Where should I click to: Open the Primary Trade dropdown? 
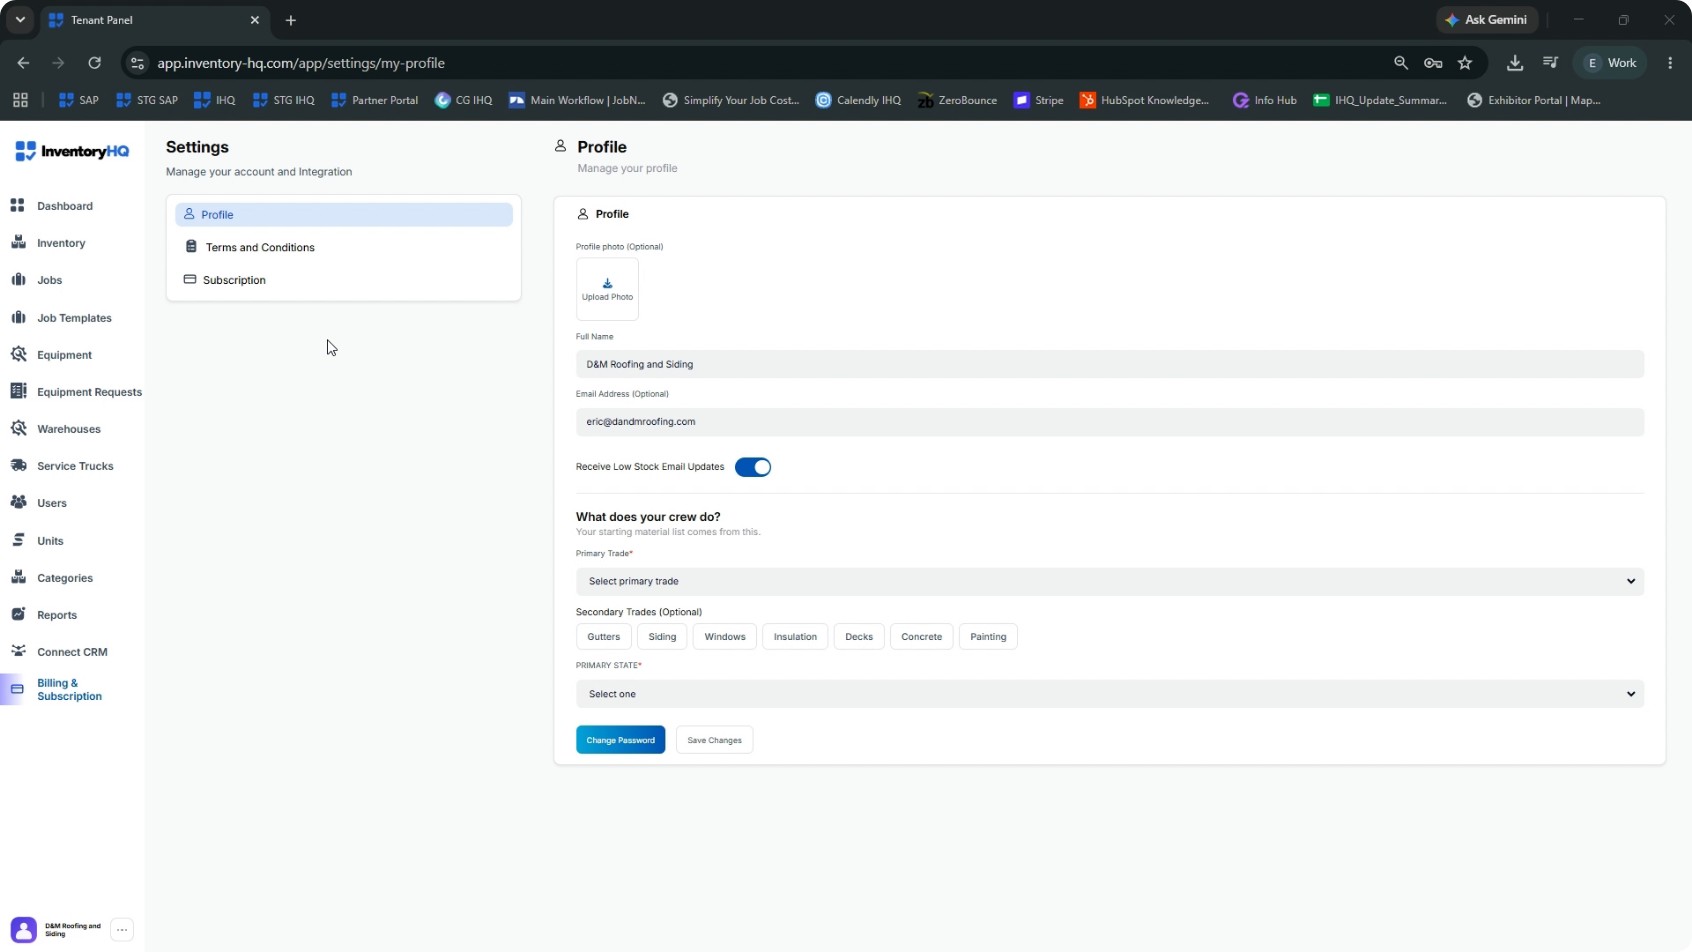pos(1110,581)
